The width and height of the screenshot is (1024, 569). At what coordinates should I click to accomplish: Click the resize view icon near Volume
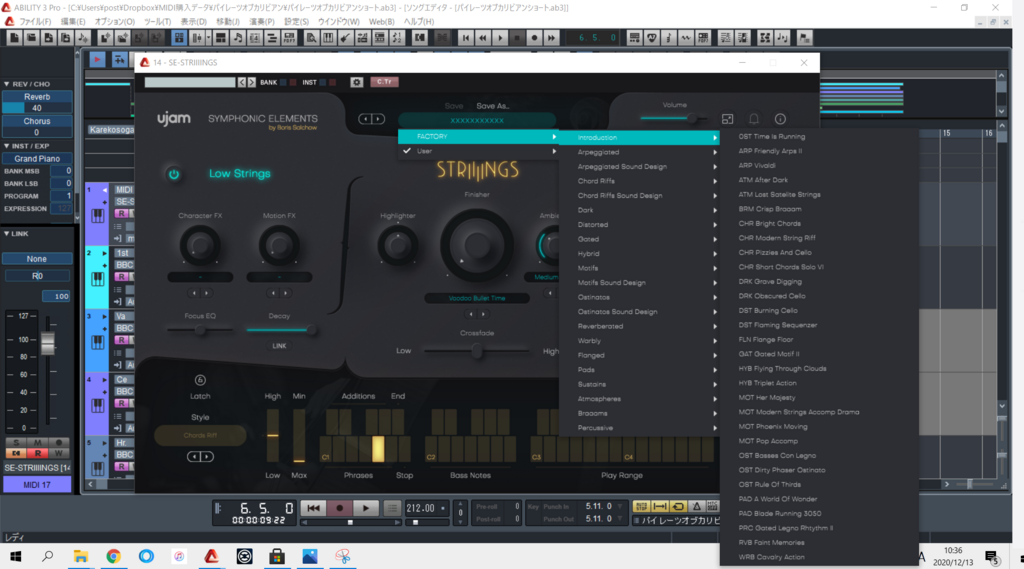[x=728, y=119]
